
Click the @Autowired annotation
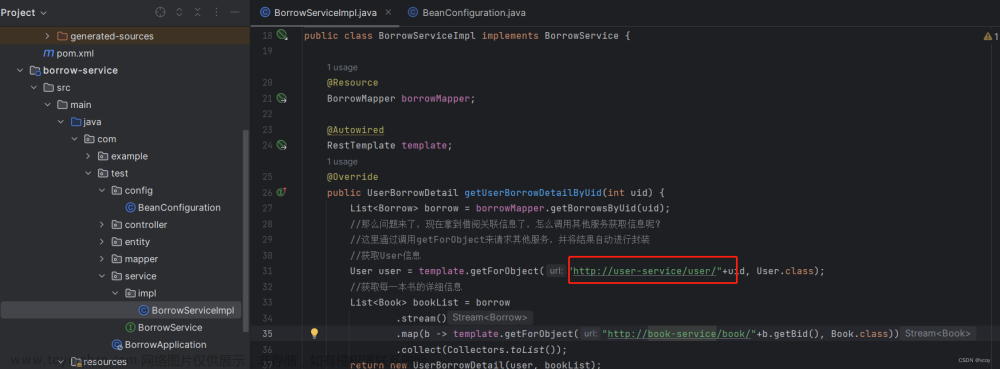(x=355, y=130)
